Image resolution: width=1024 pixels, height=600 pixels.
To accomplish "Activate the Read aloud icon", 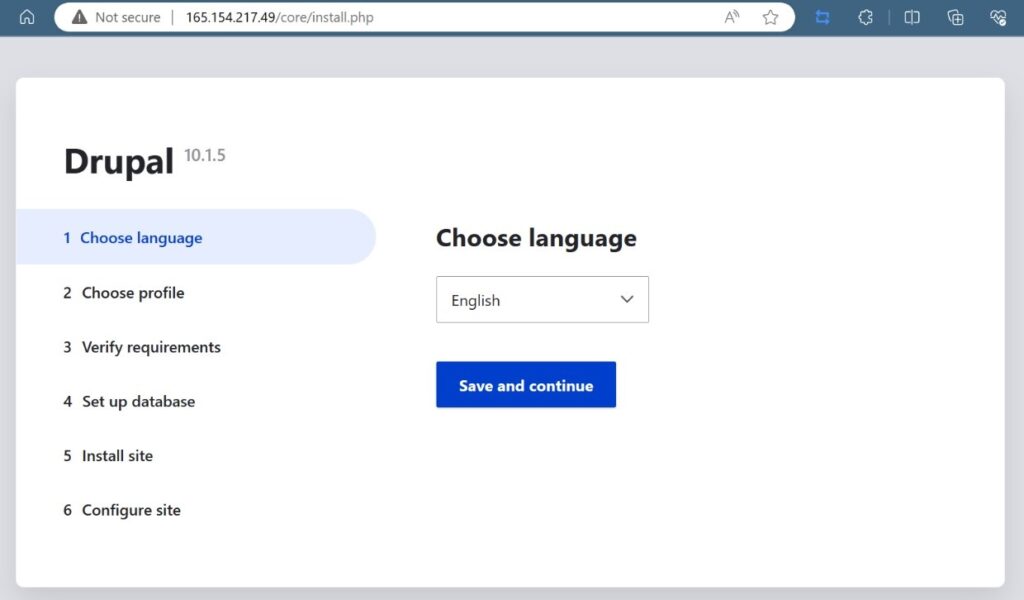I will point(732,17).
